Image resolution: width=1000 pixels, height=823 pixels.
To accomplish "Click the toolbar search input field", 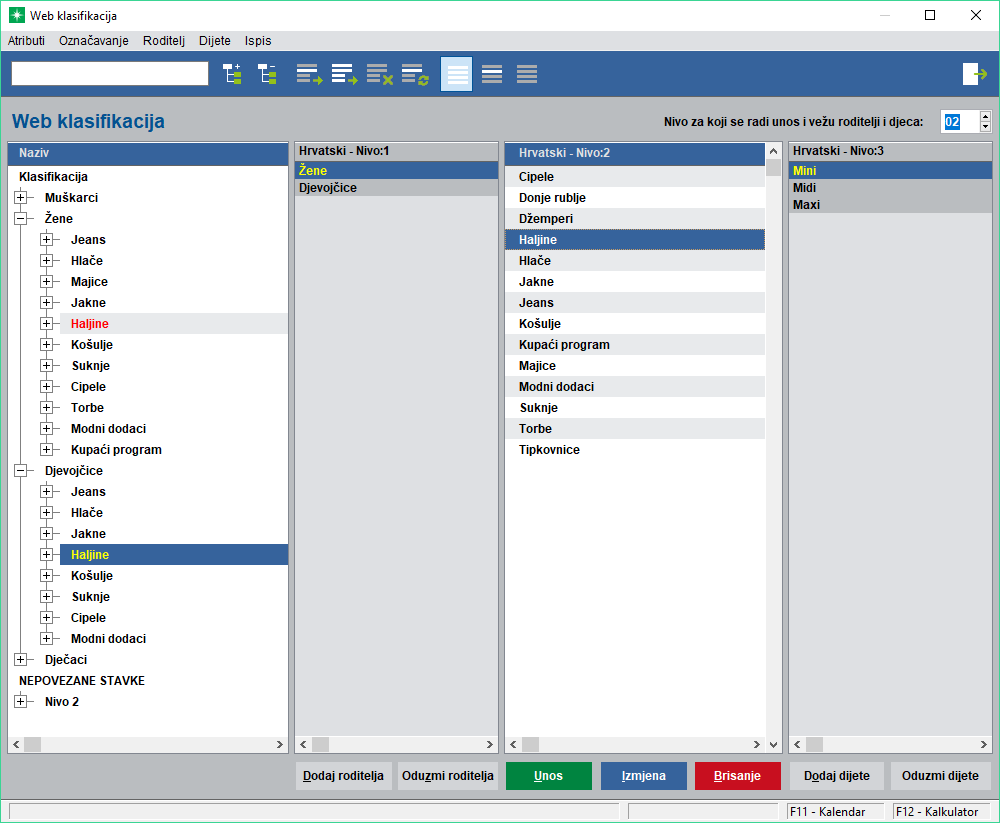I will (x=110, y=74).
